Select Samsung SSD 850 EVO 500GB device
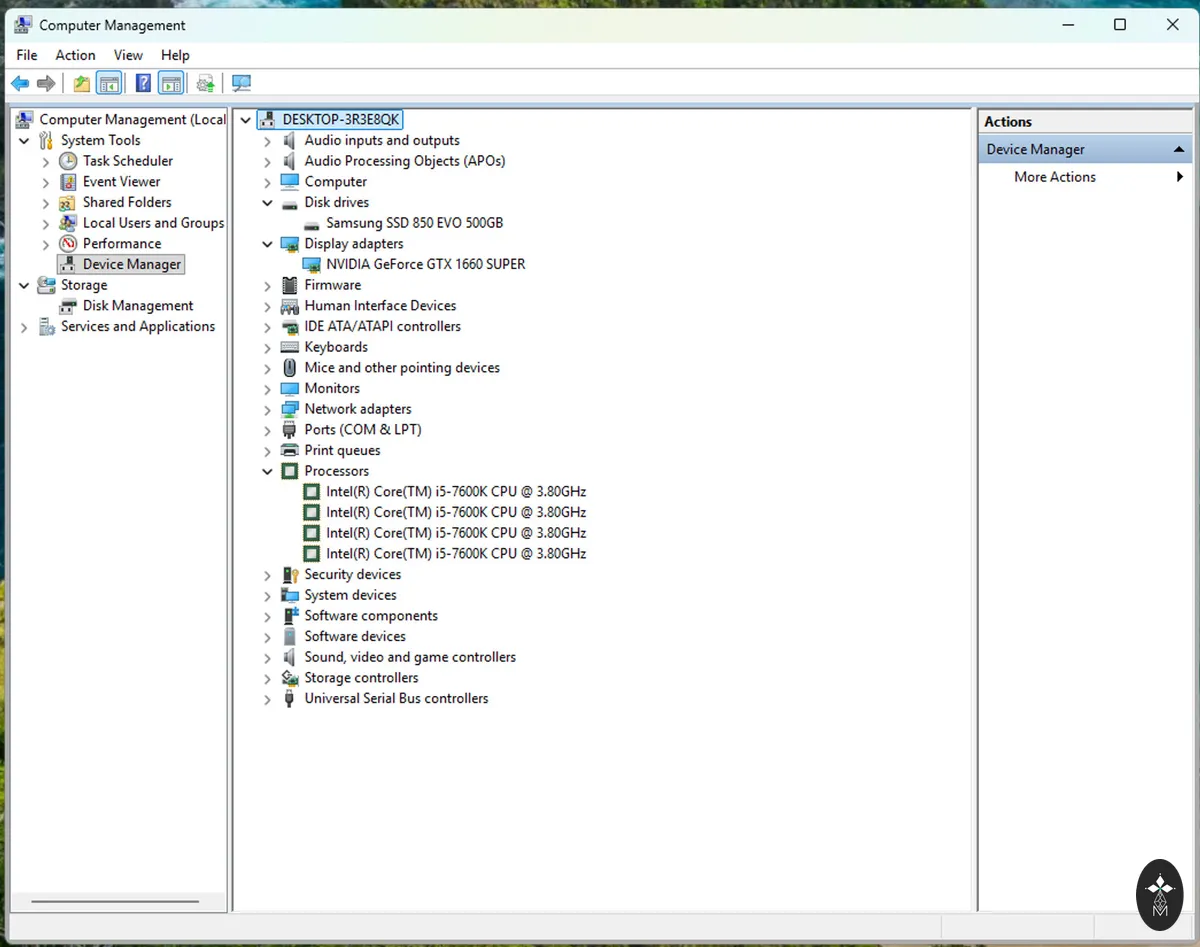 tap(414, 223)
